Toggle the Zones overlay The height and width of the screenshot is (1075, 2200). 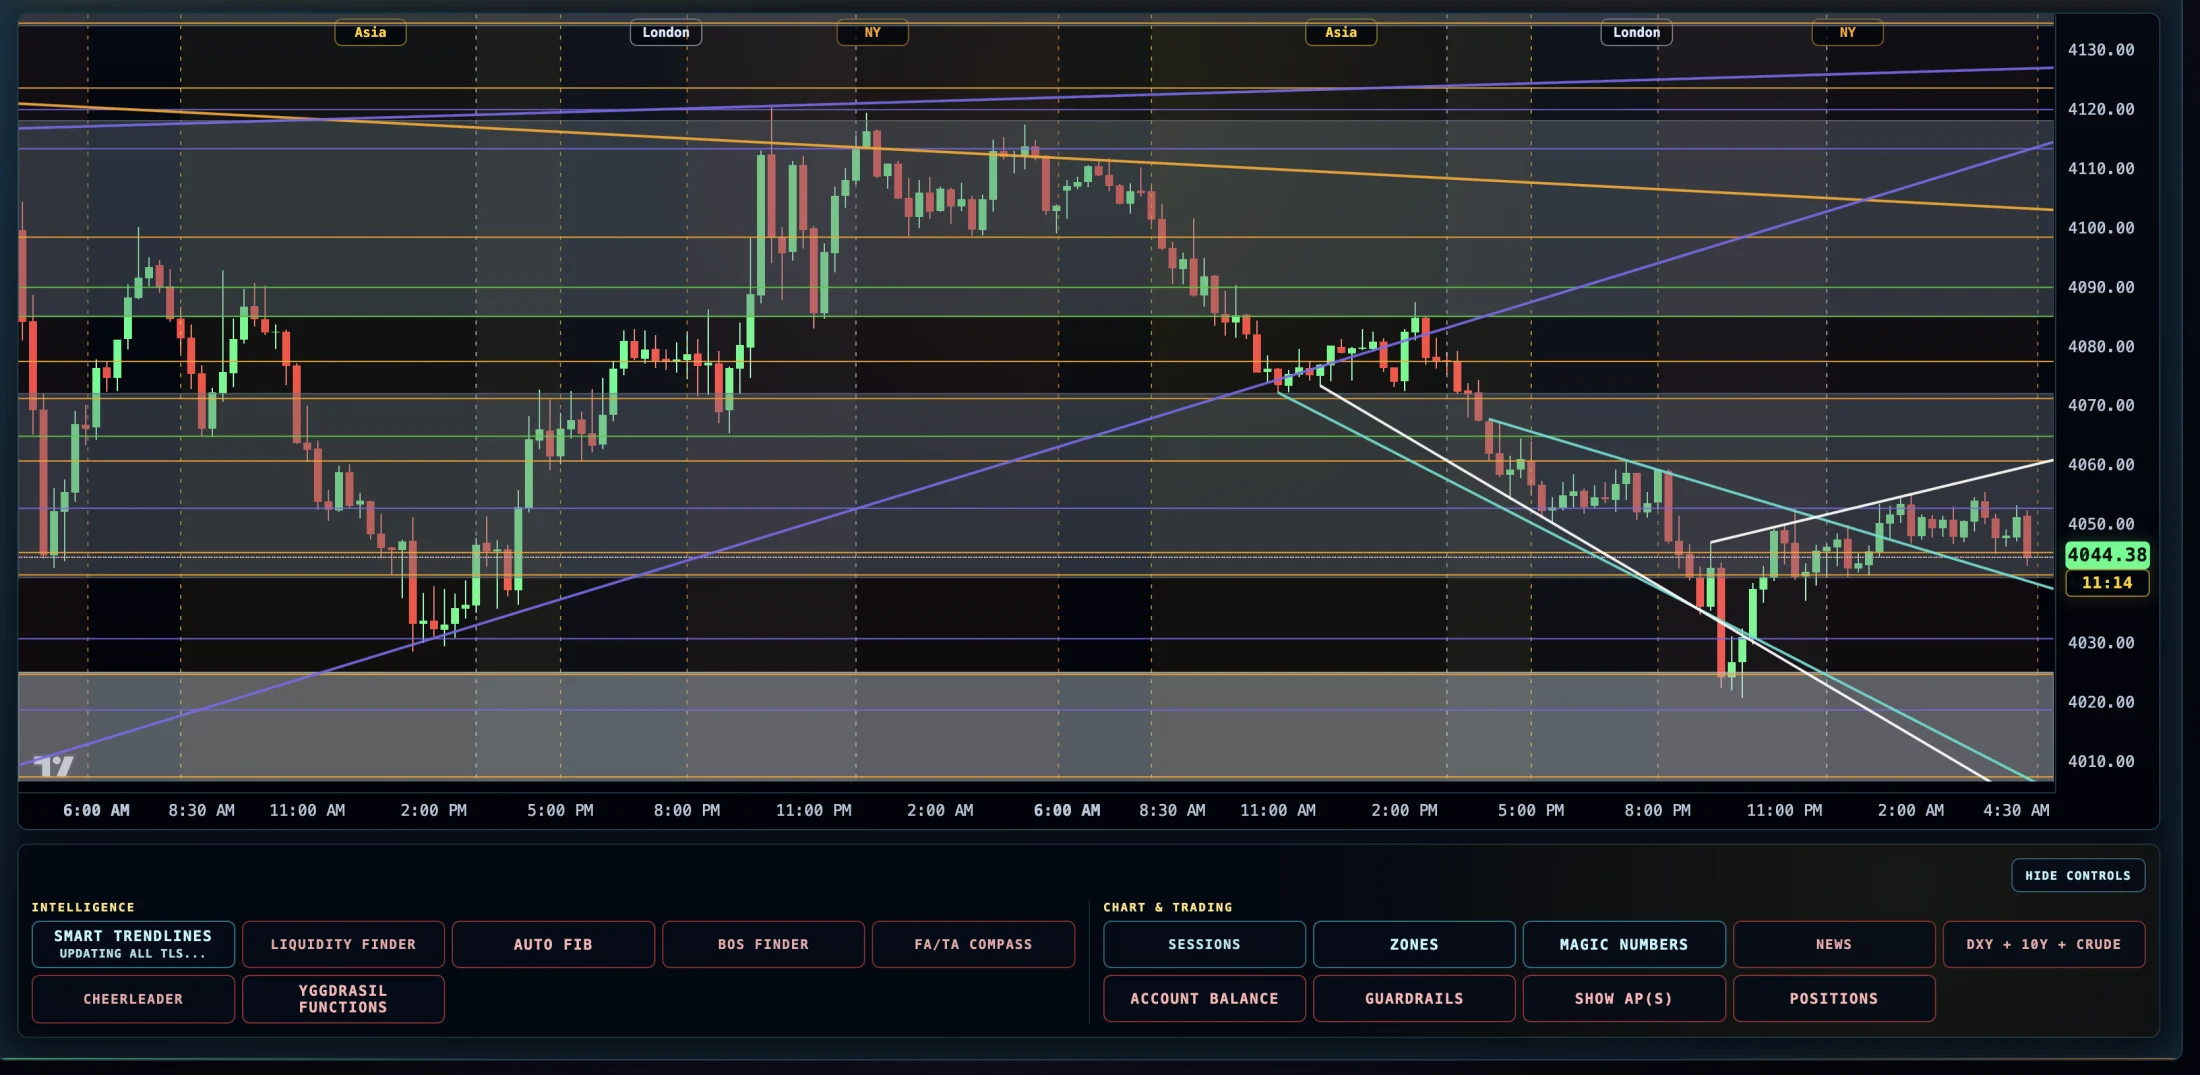pos(1414,944)
